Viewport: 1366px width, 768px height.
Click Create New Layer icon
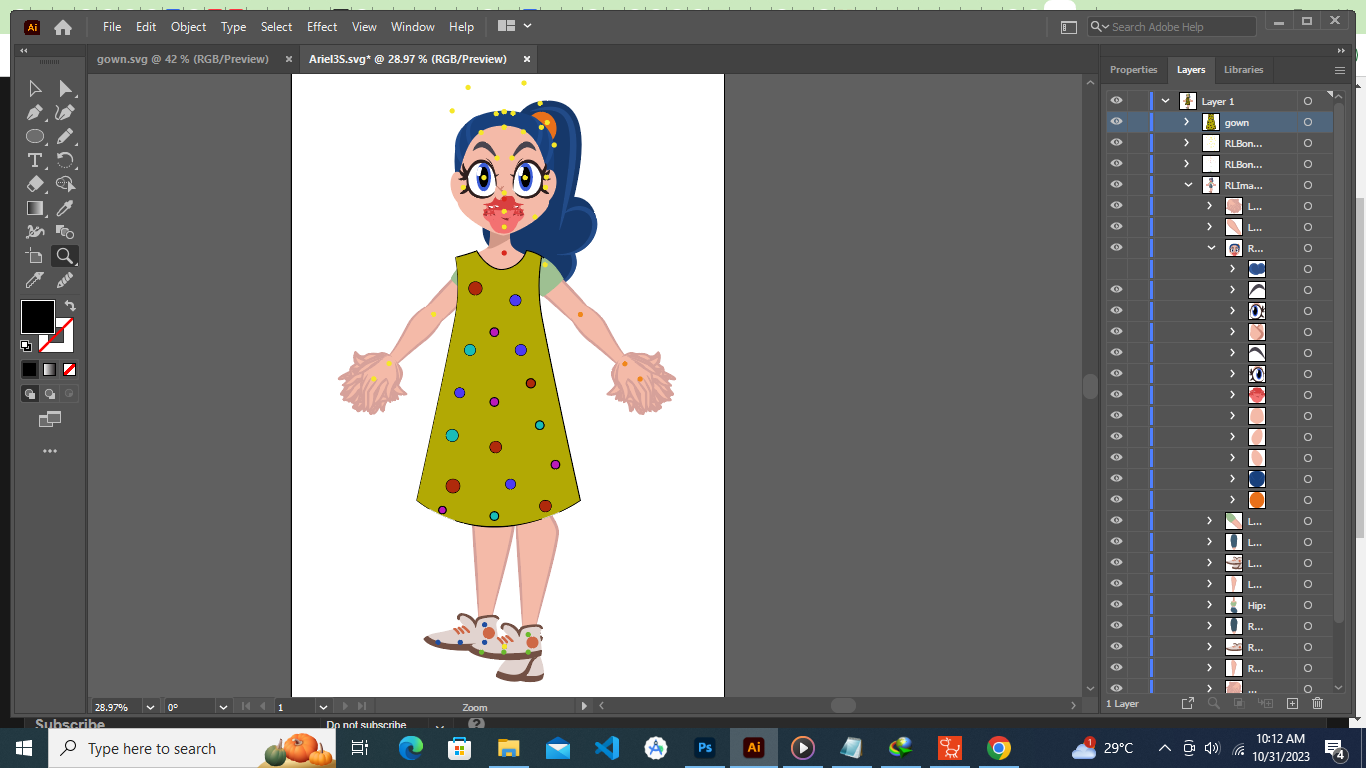[x=1292, y=704]
